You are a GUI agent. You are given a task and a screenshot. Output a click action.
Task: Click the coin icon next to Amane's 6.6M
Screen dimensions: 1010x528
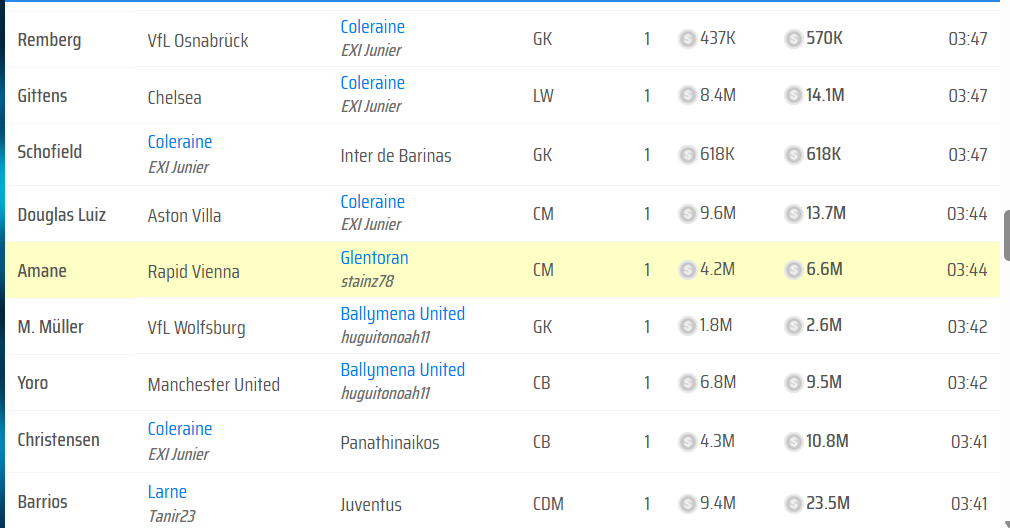point(793,269)
